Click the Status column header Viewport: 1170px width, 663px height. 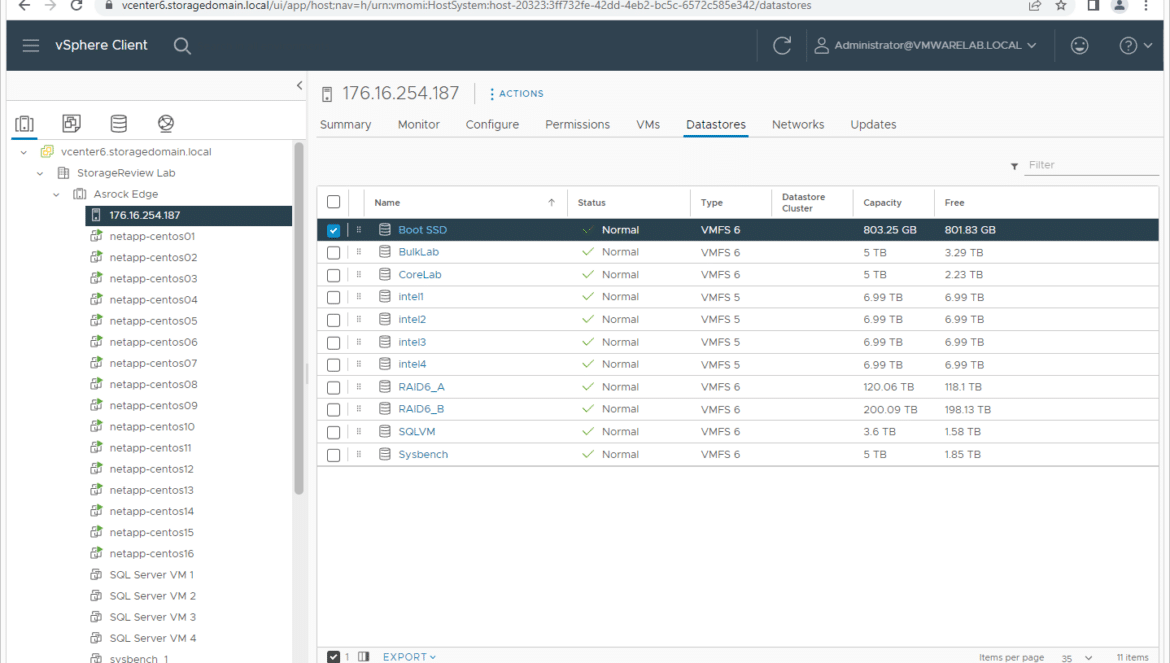591,203
